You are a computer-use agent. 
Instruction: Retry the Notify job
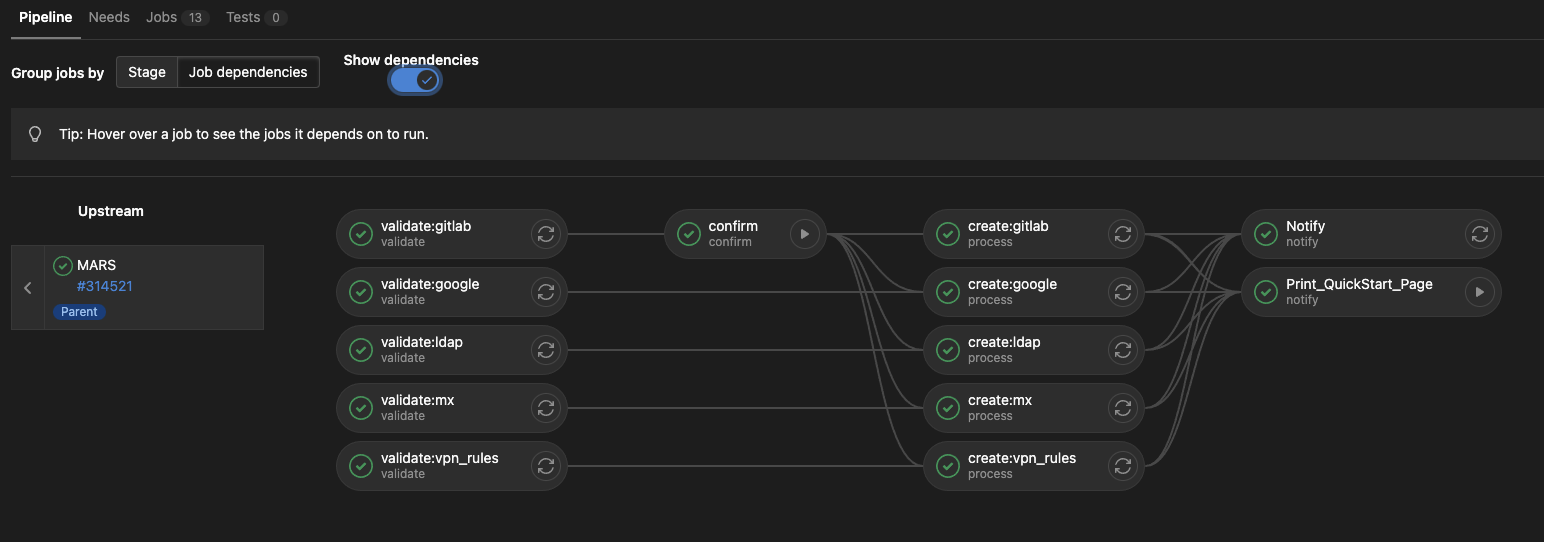point(1479,234)
